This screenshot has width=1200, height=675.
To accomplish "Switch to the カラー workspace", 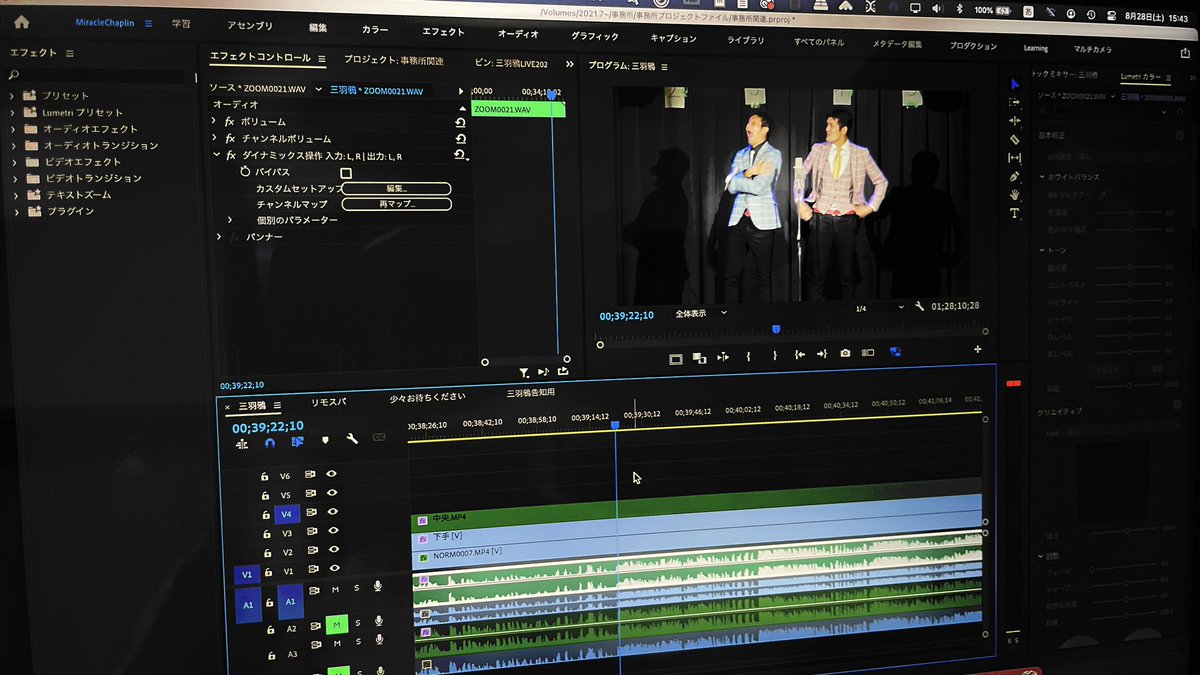I will 375,30.
